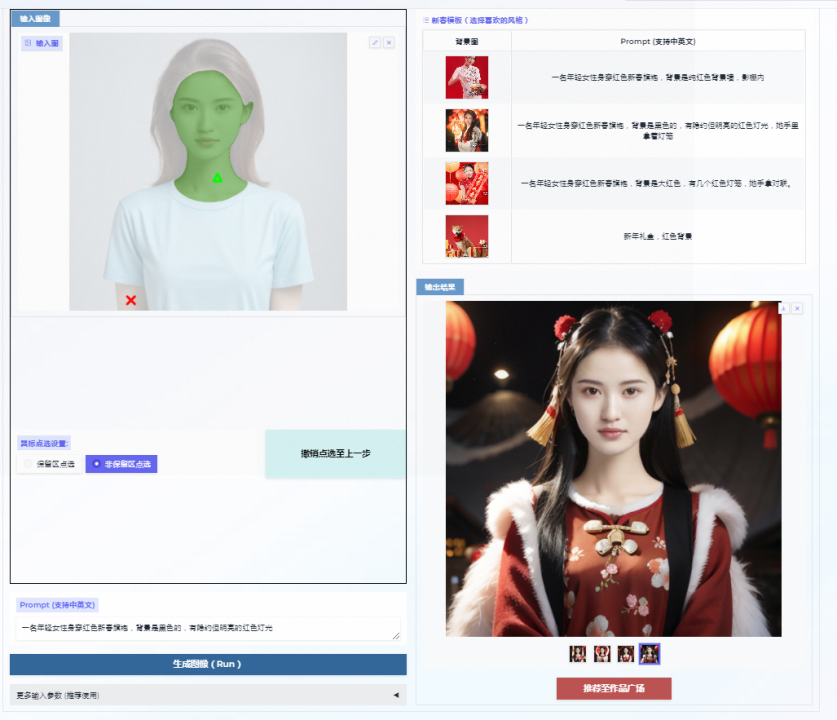Screen dimensions: 837x720
Task: Remove the input image with the X icon
Action: coord(389,43)
